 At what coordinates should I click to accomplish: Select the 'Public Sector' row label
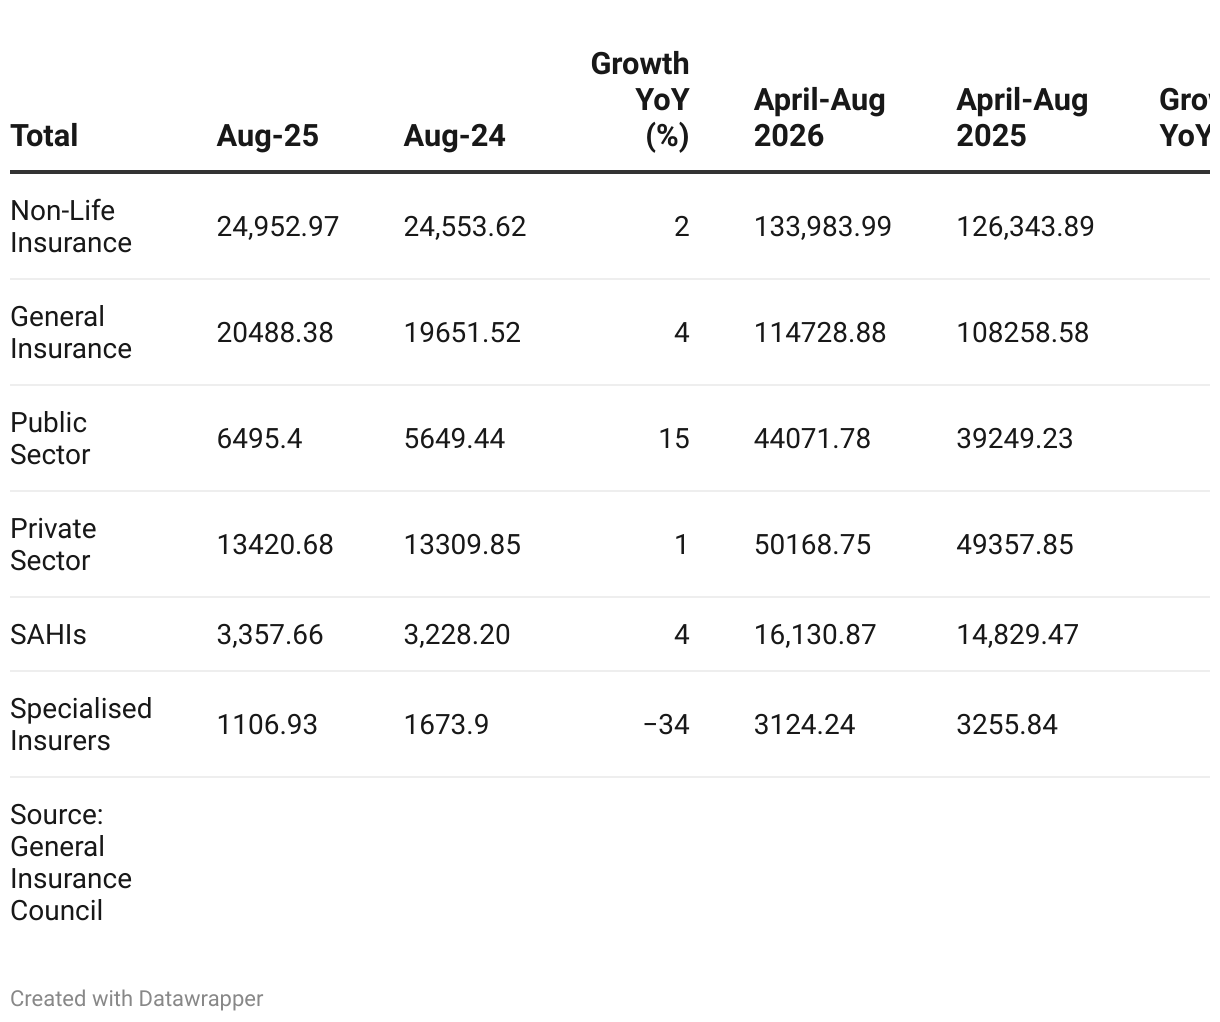tap(50, 439)
